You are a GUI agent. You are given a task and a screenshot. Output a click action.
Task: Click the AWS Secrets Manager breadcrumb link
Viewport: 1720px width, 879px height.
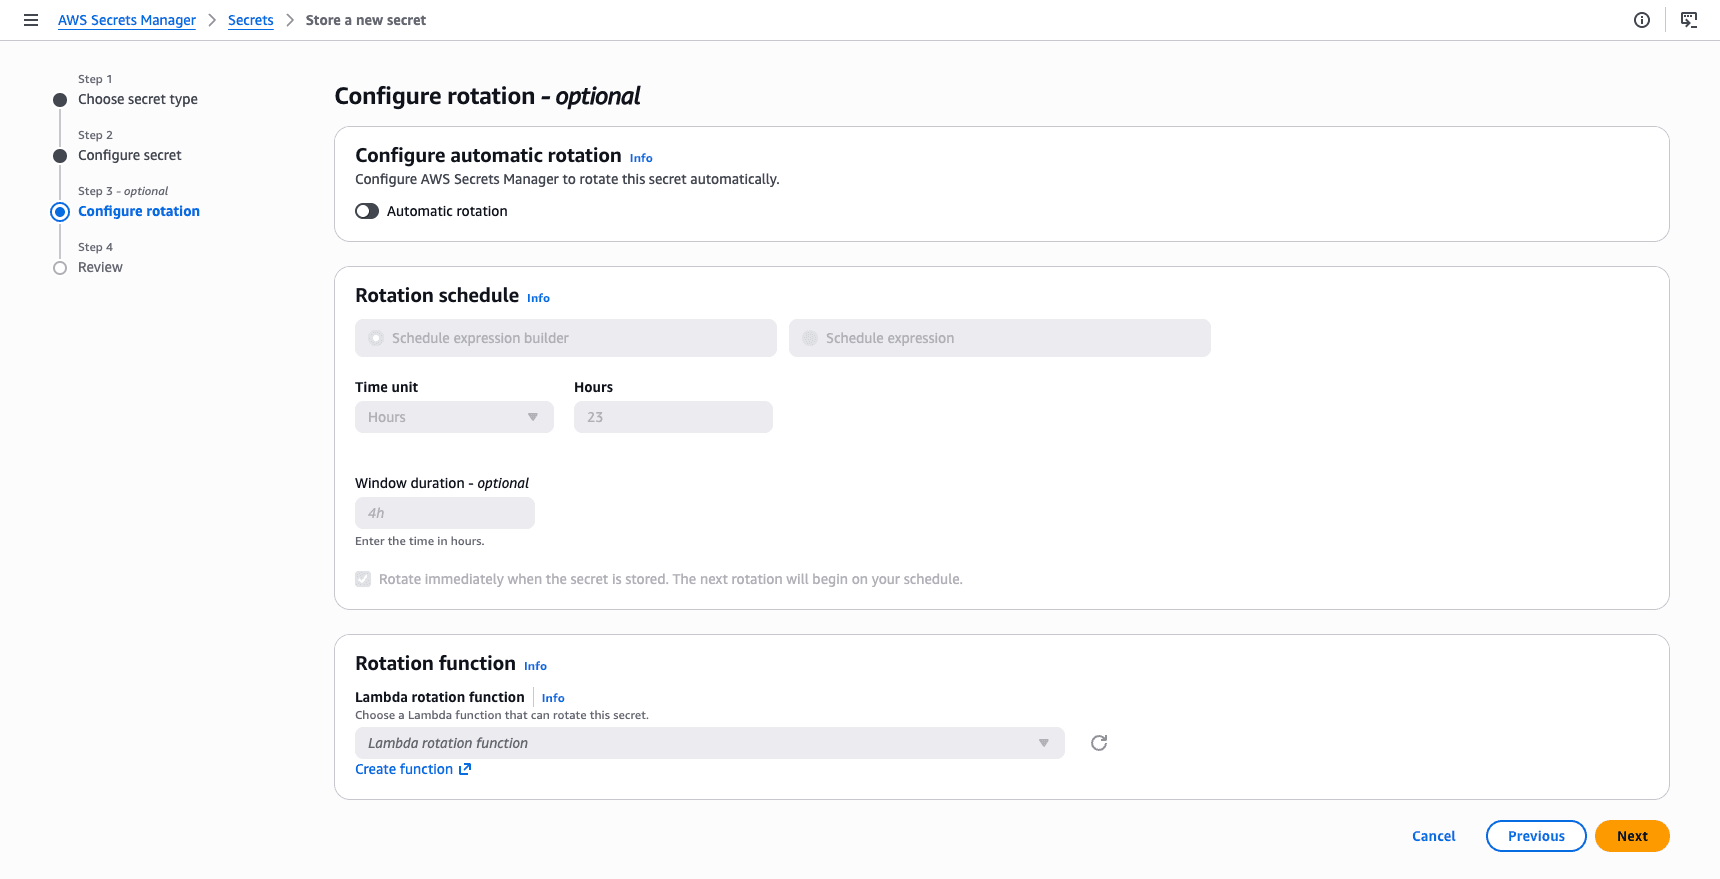[127, 20]
